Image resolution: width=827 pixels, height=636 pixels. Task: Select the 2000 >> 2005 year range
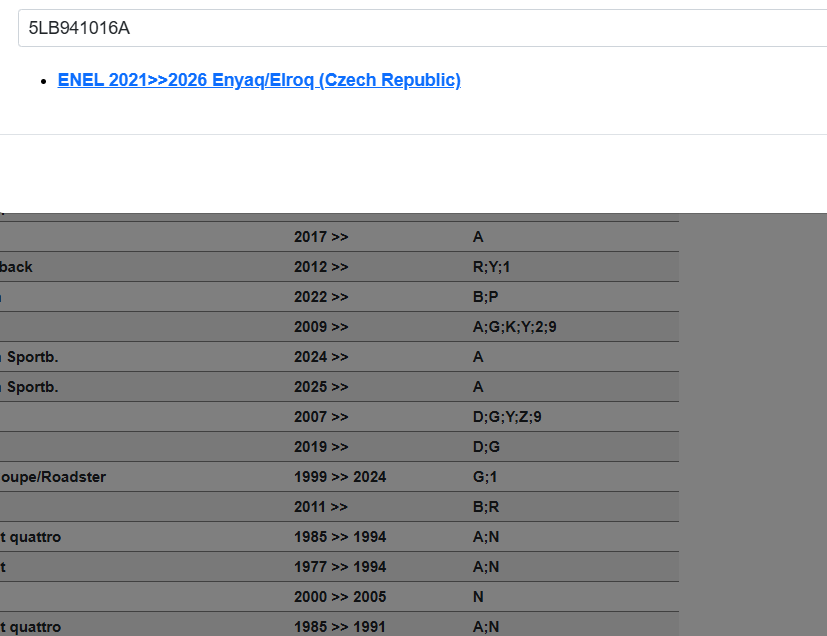coord(340,597)
